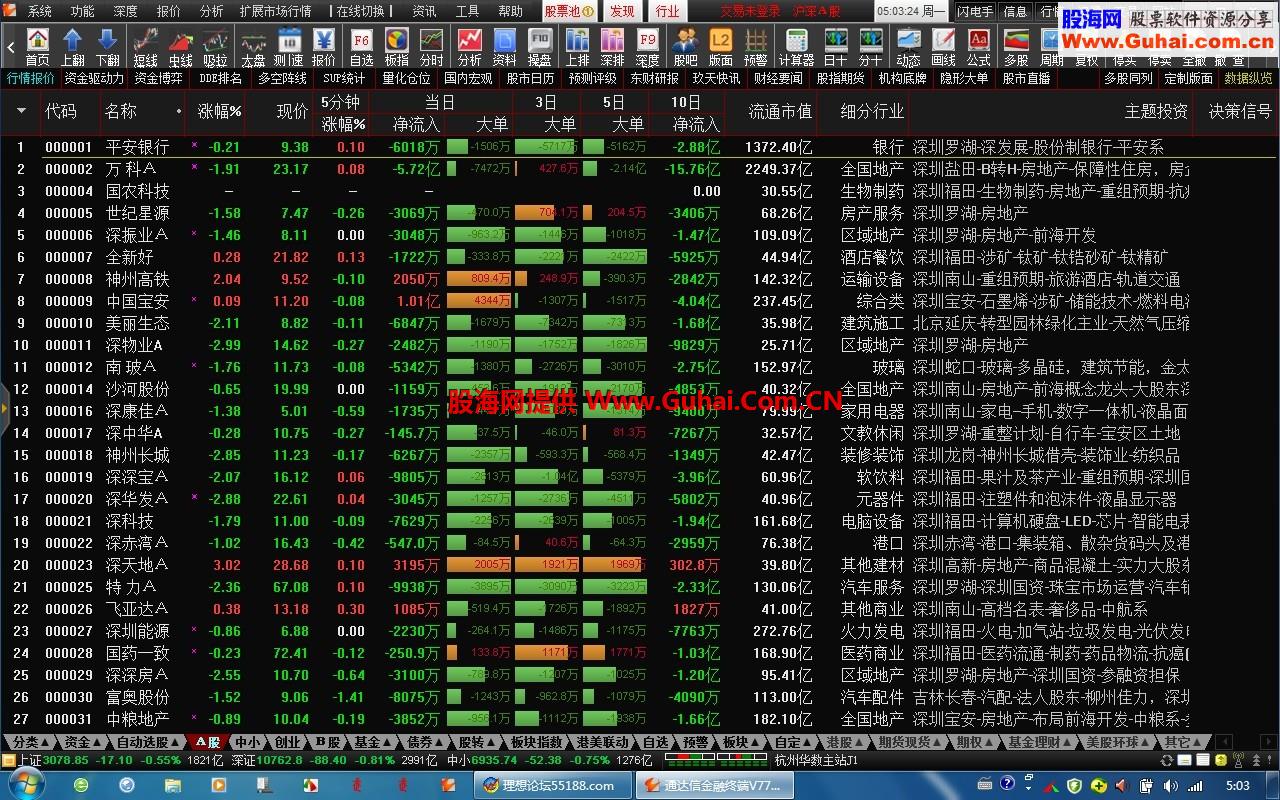Click the 日十 toolbar icon
The height and width of the screenshot is (800, 1280).
pyautogui.click(x=835, y=47)
